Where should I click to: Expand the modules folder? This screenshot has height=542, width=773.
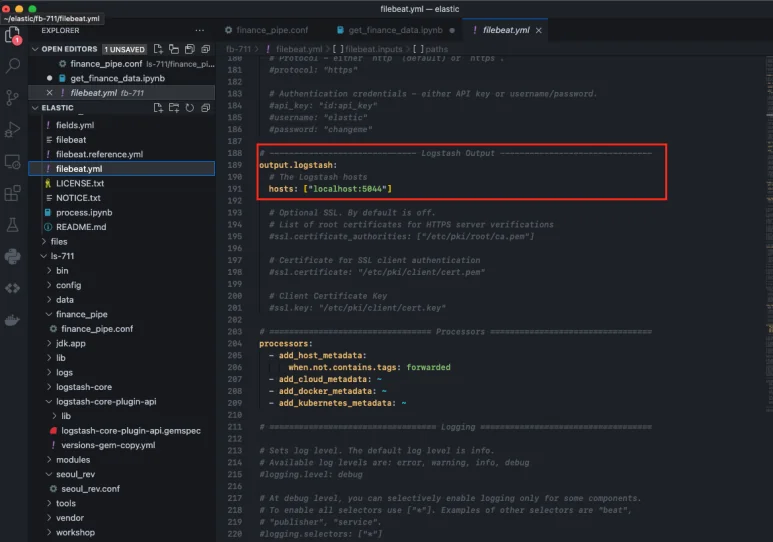point(72,460)
